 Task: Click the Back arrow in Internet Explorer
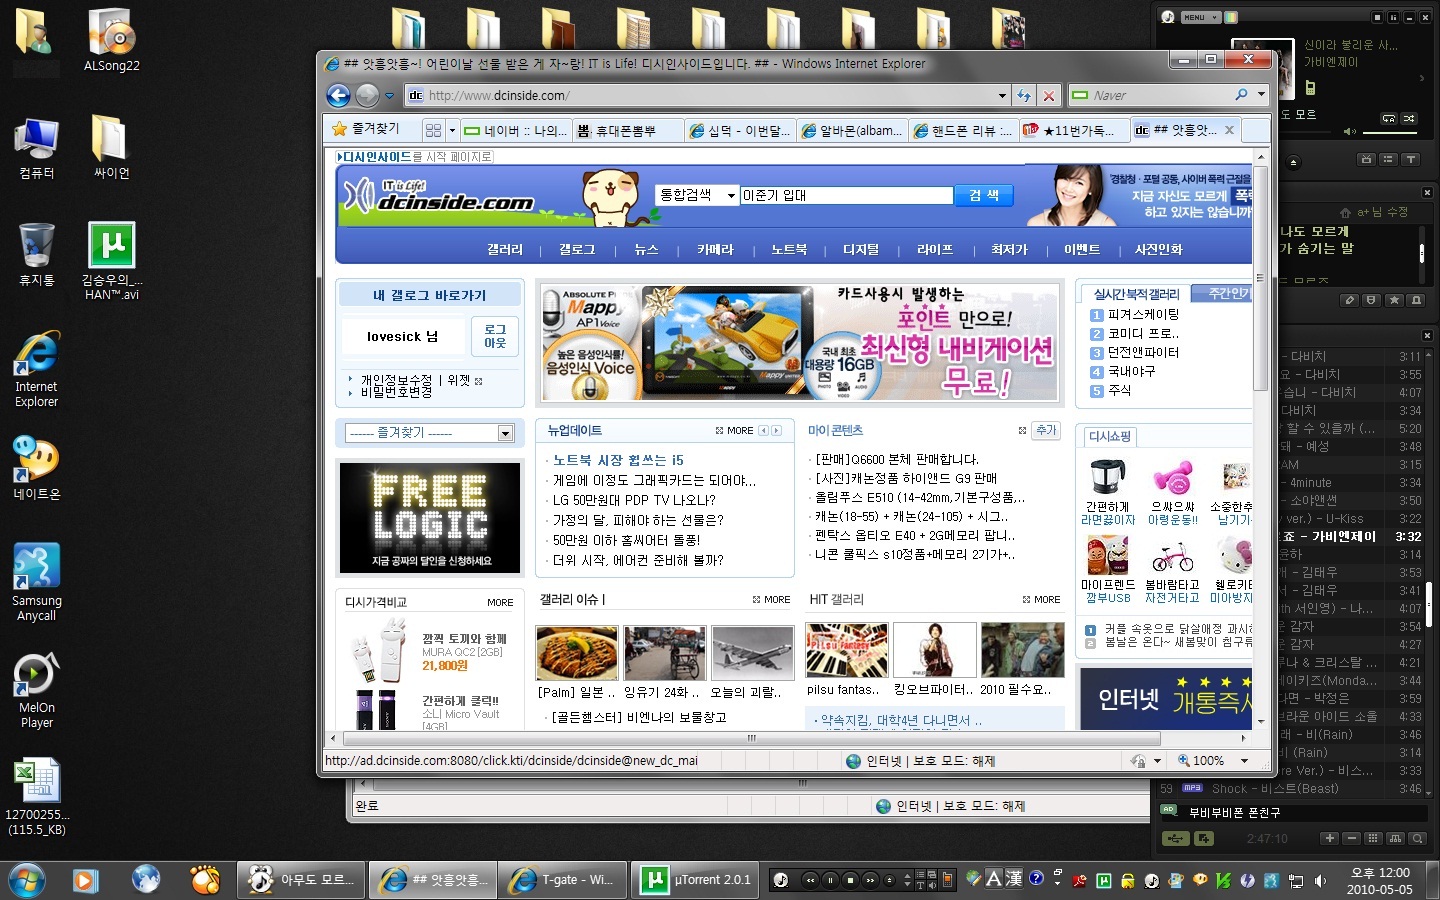click(x=339, y=95)
